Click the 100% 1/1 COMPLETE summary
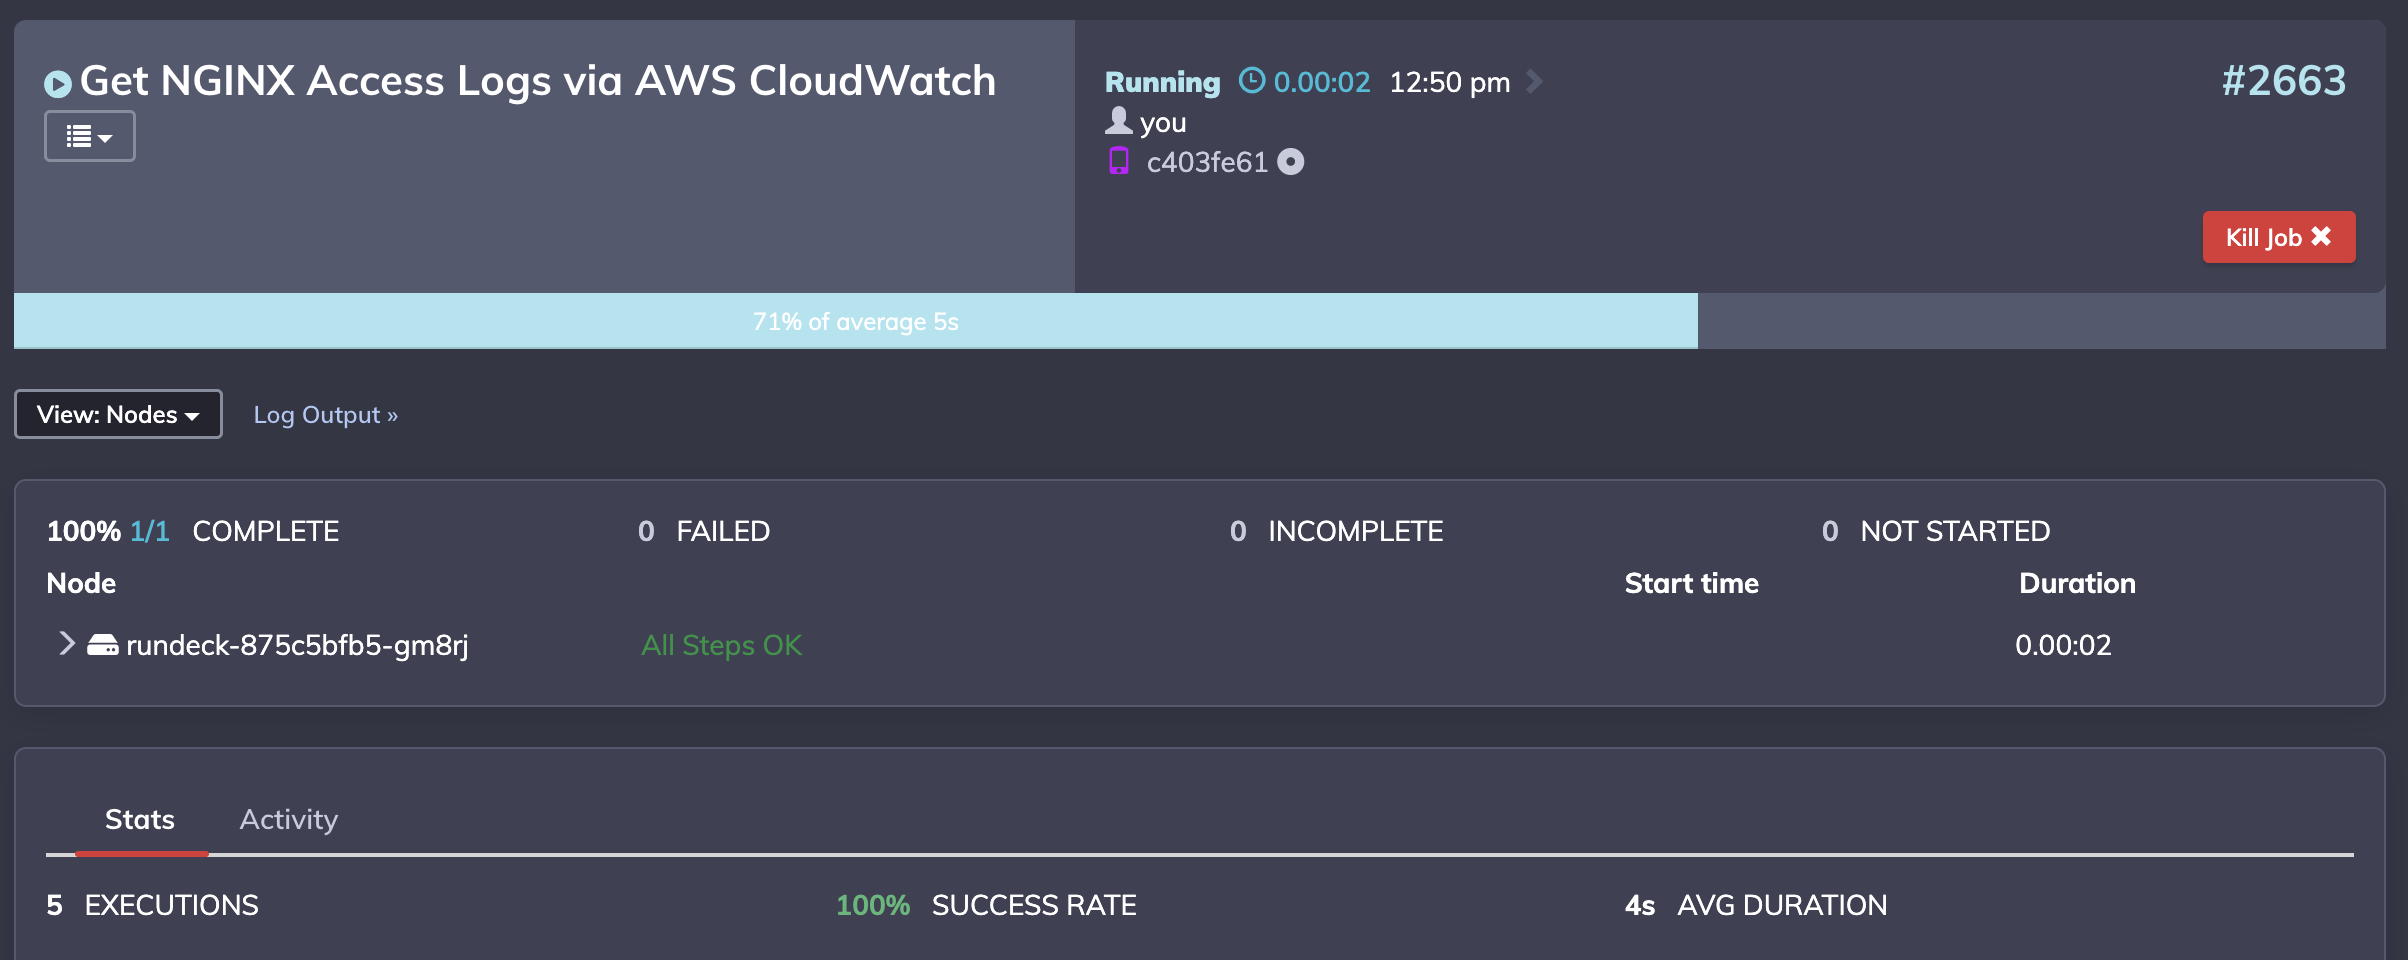The height and width of the screenshot is (960, 2408). [193, 531]
